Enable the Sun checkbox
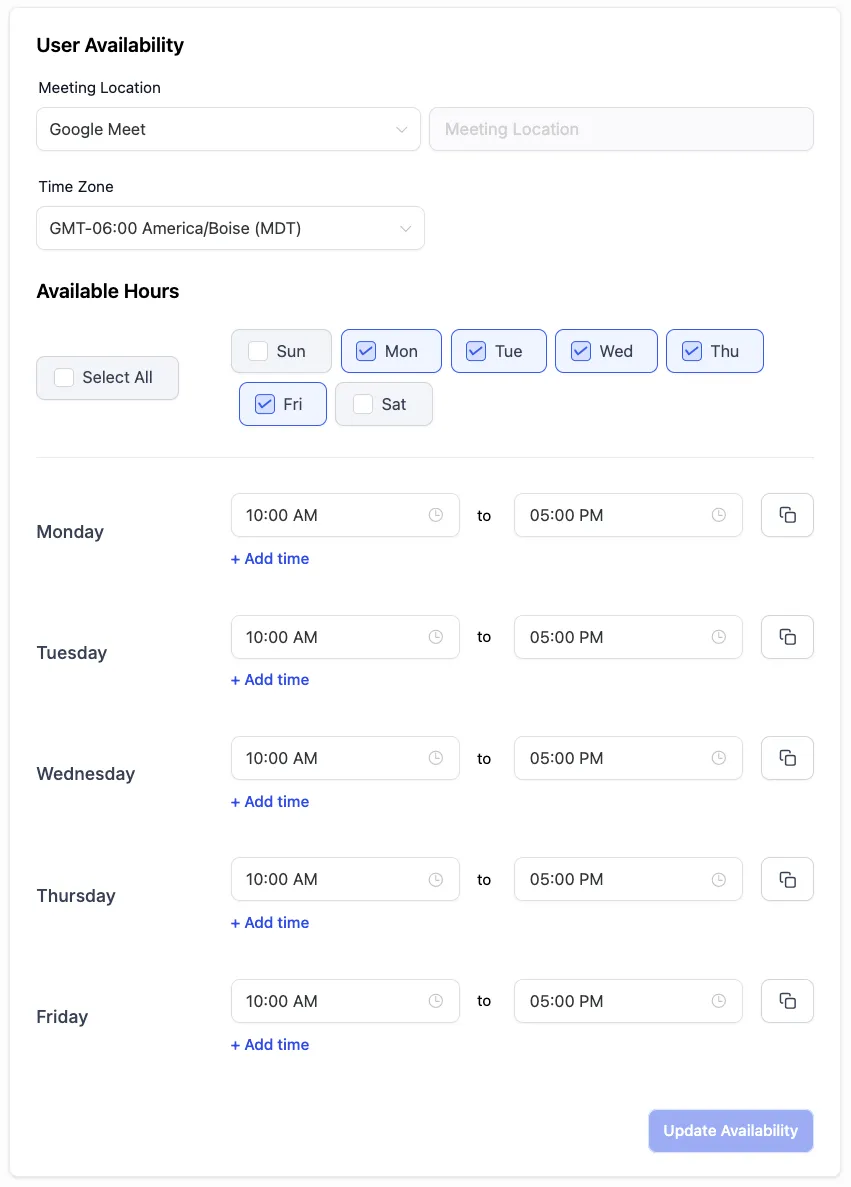The image size is (851, 1187). 258,351
